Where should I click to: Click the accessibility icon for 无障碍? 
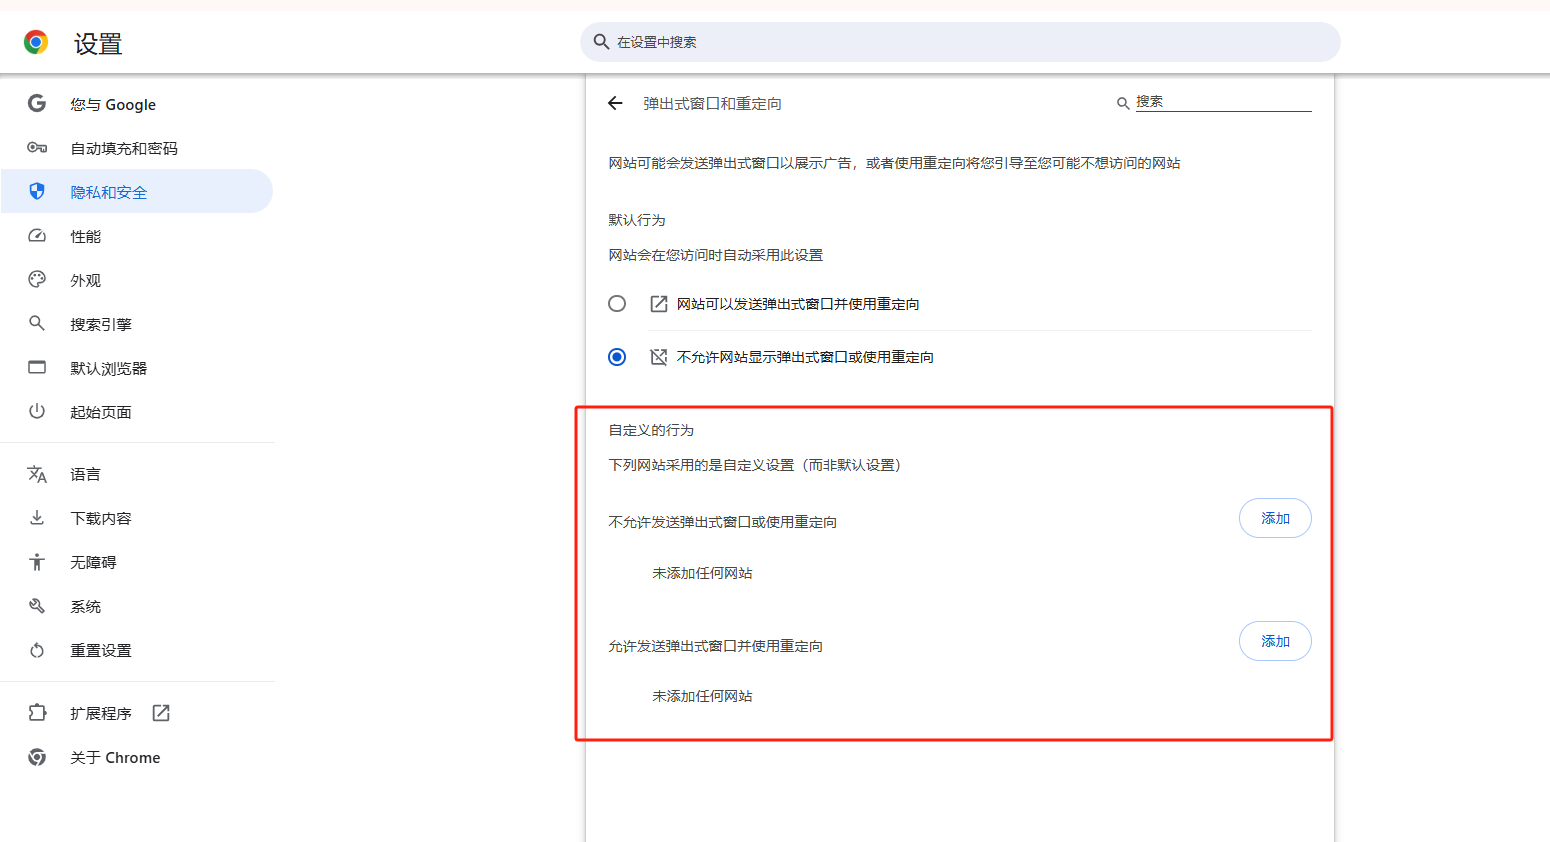[x=37, y=562]
